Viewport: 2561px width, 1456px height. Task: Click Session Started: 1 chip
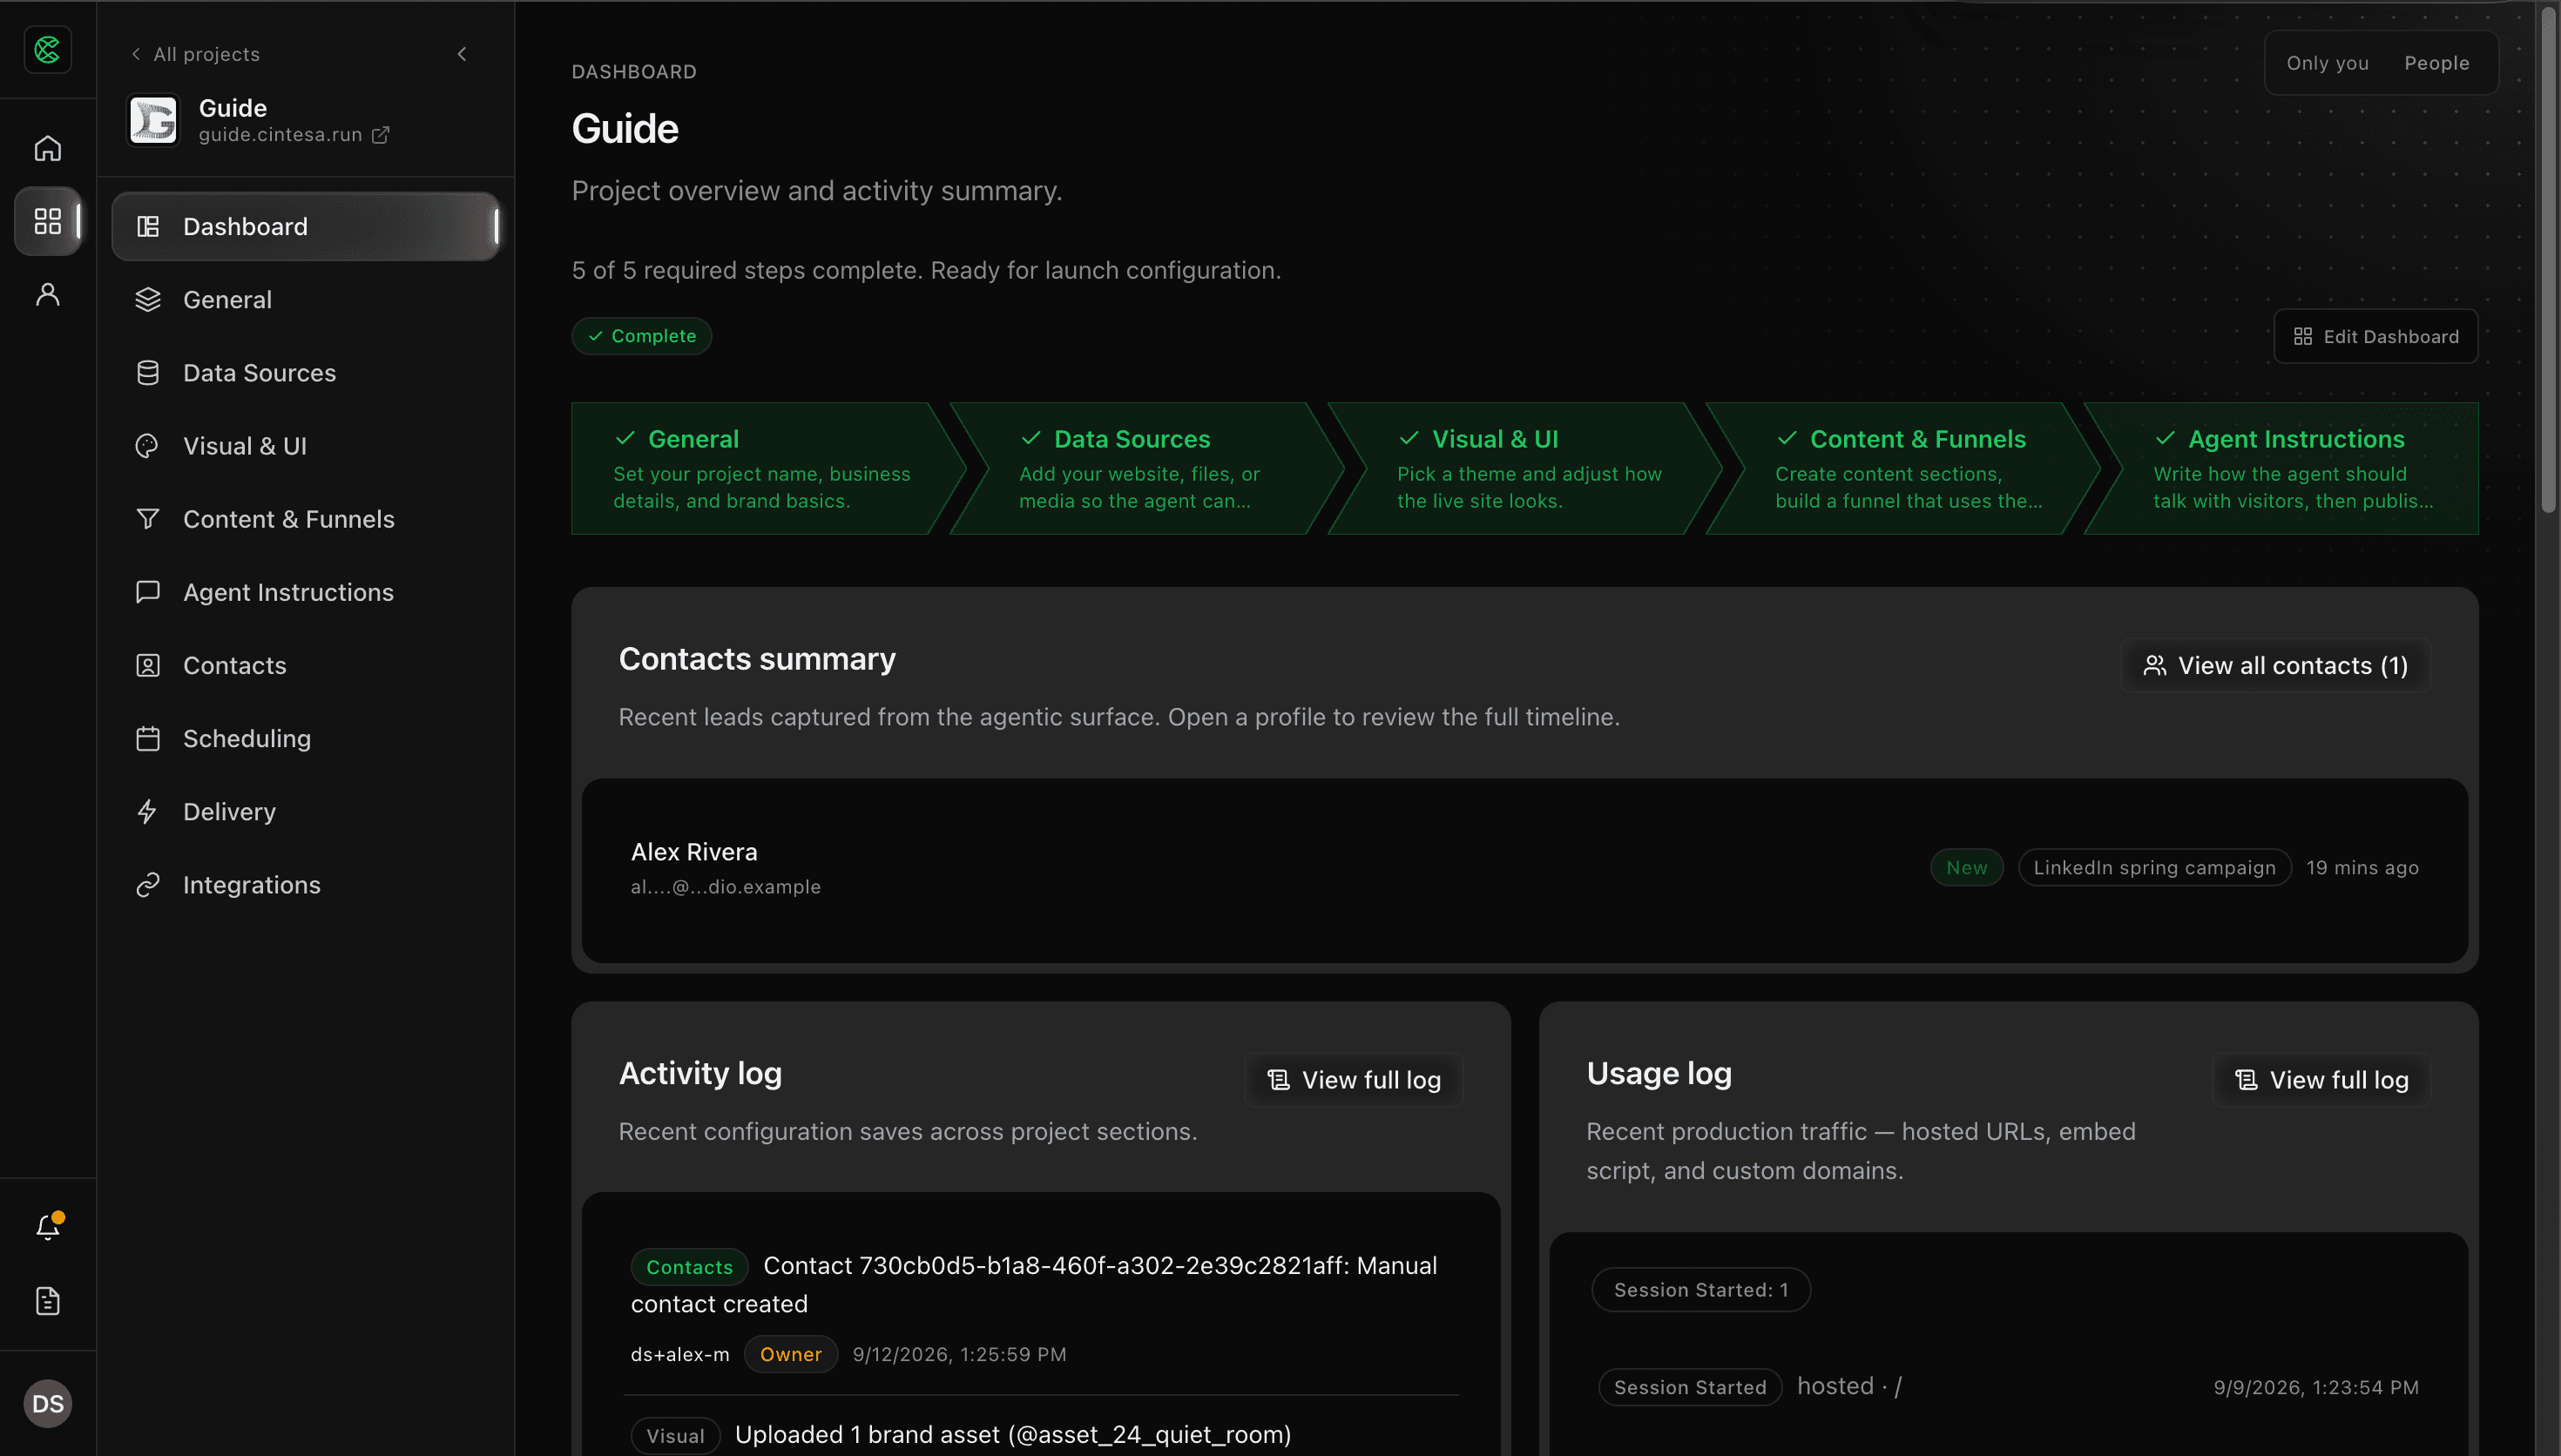[x=1701, y=1290]
